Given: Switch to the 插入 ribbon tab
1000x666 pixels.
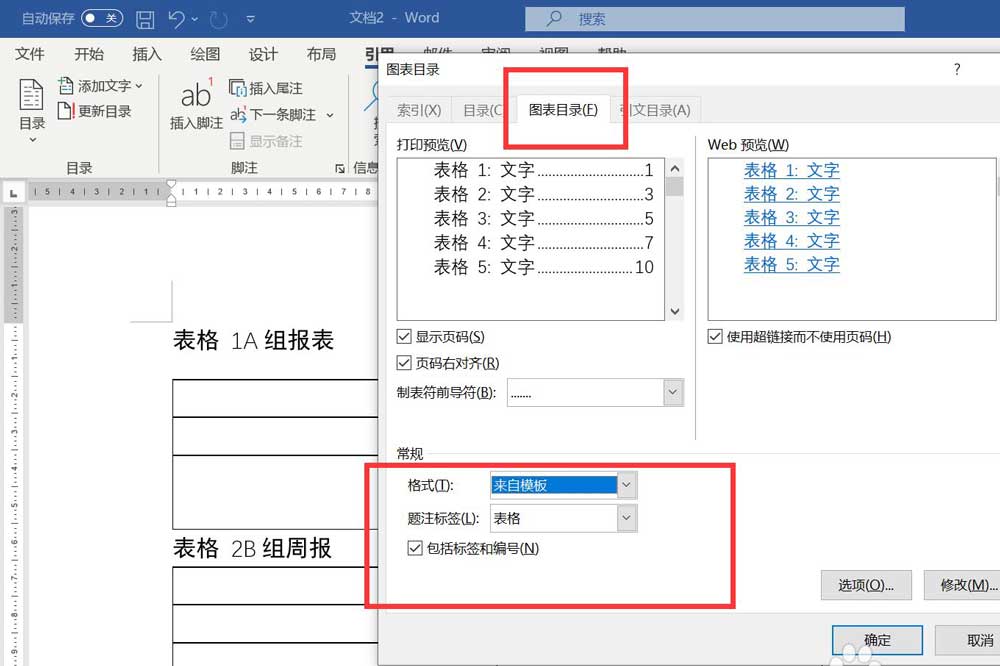Looking at the screenshot, I should tap(147, 54).
